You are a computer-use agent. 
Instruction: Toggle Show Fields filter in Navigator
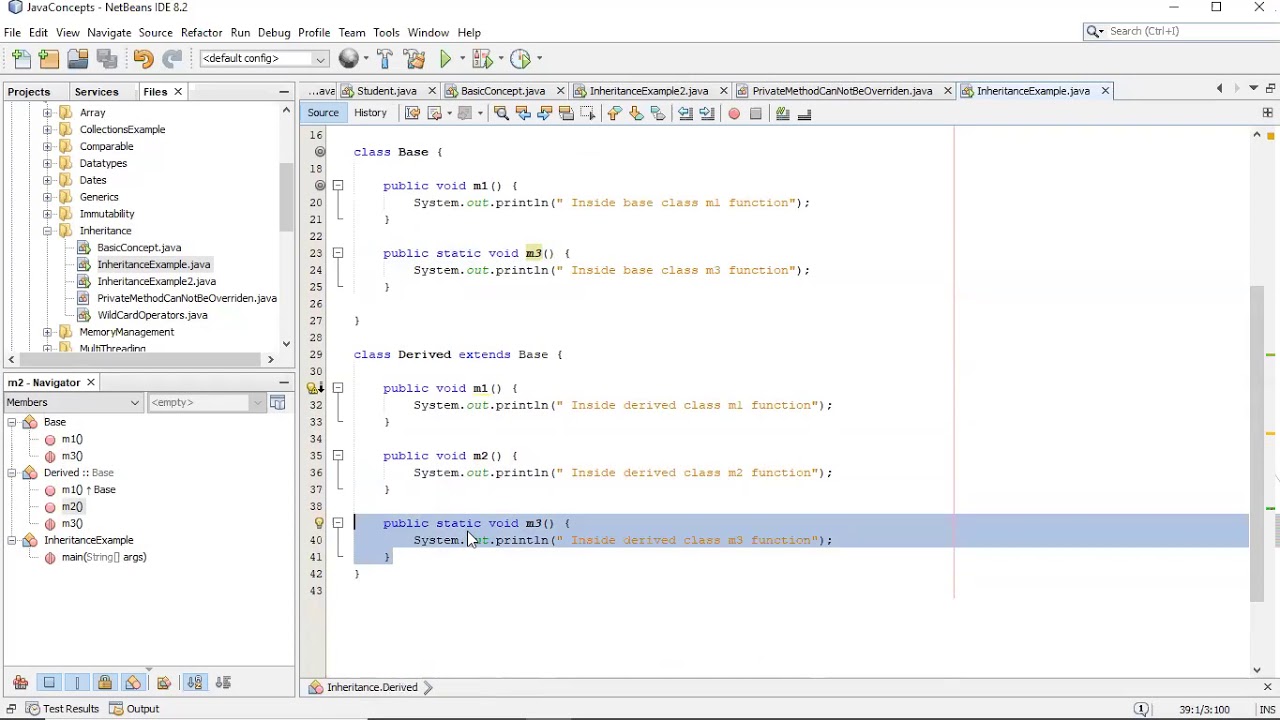[49, 683]
